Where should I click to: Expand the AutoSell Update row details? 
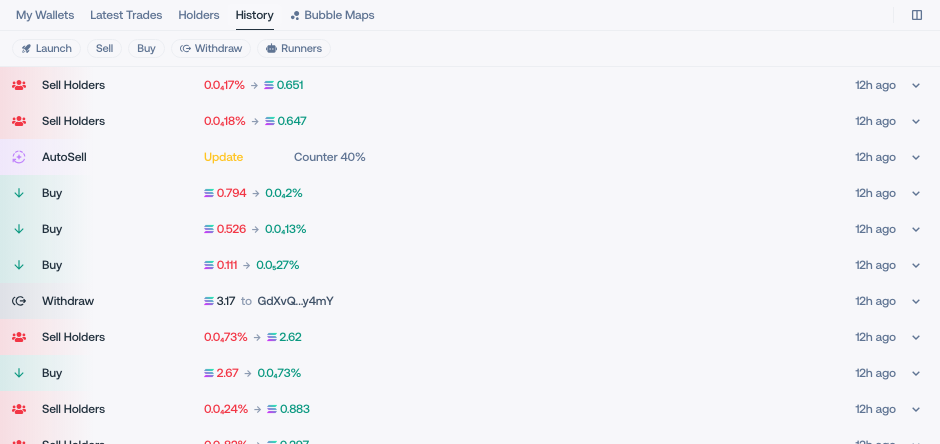tap(916, 157)
